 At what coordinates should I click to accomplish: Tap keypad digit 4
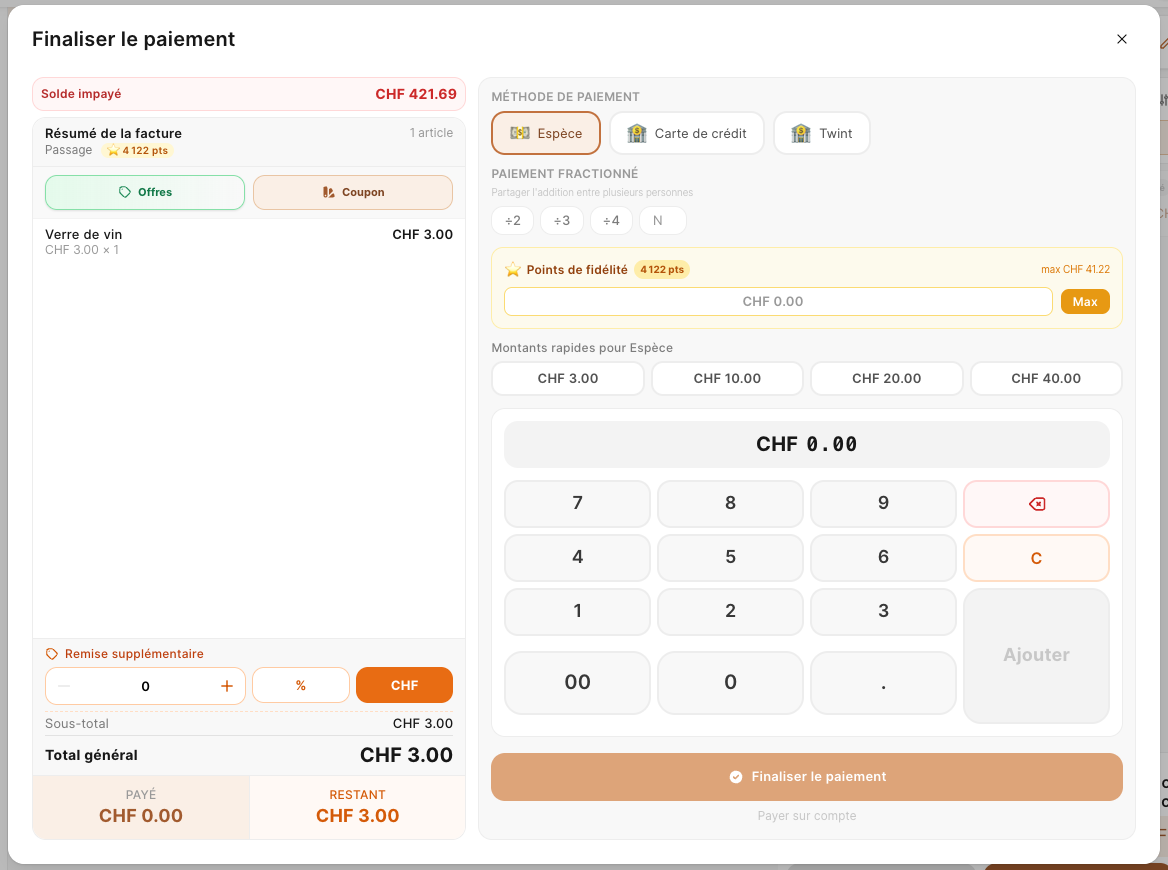[x=577, y=557]
